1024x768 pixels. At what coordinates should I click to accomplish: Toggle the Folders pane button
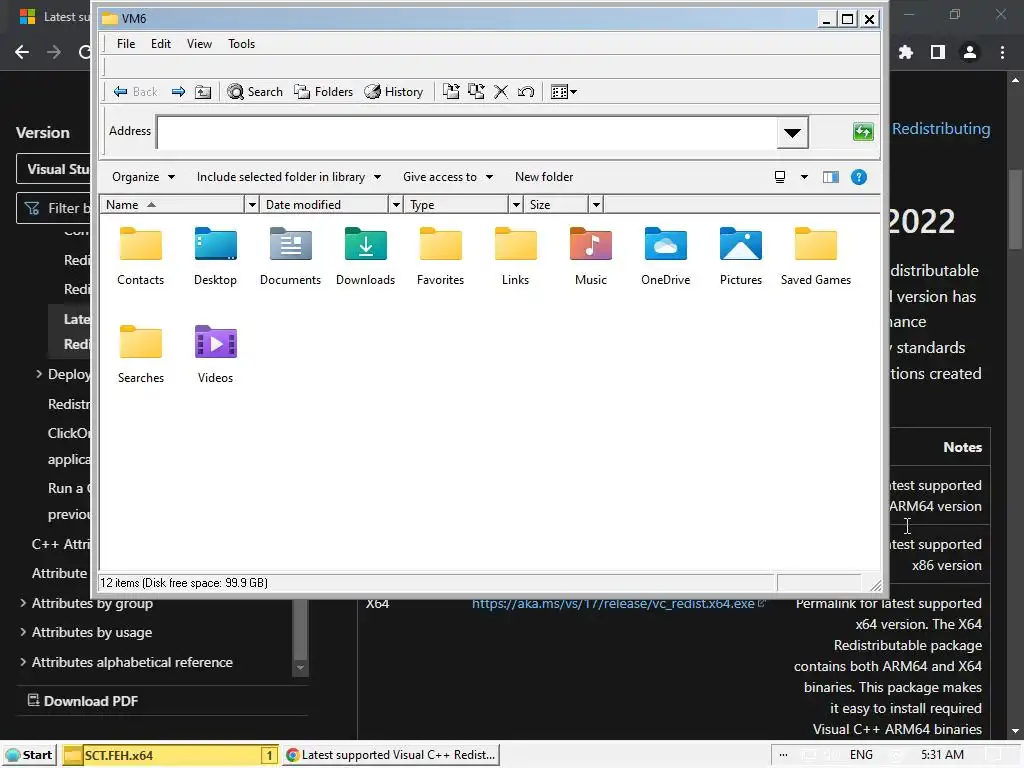323,92
